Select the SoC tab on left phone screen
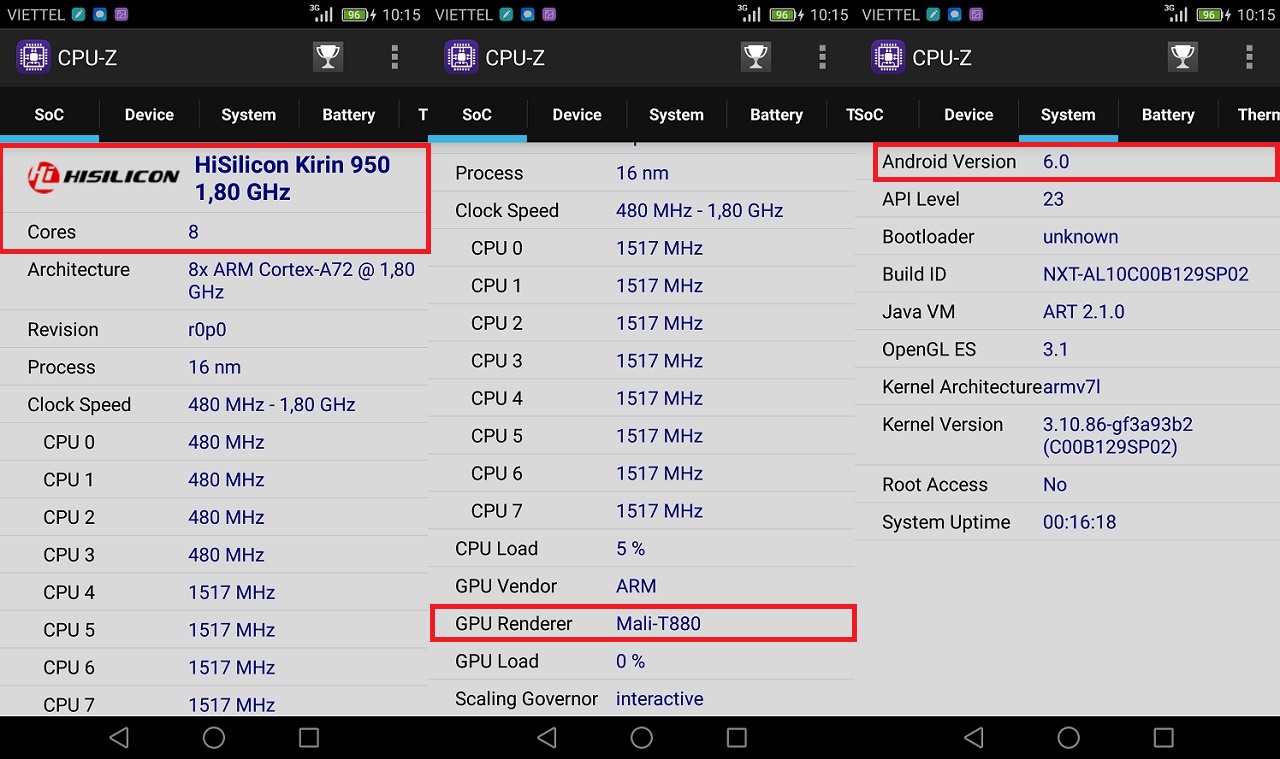The height and width of the screenshot is (759, 1280). click(49, 115)
